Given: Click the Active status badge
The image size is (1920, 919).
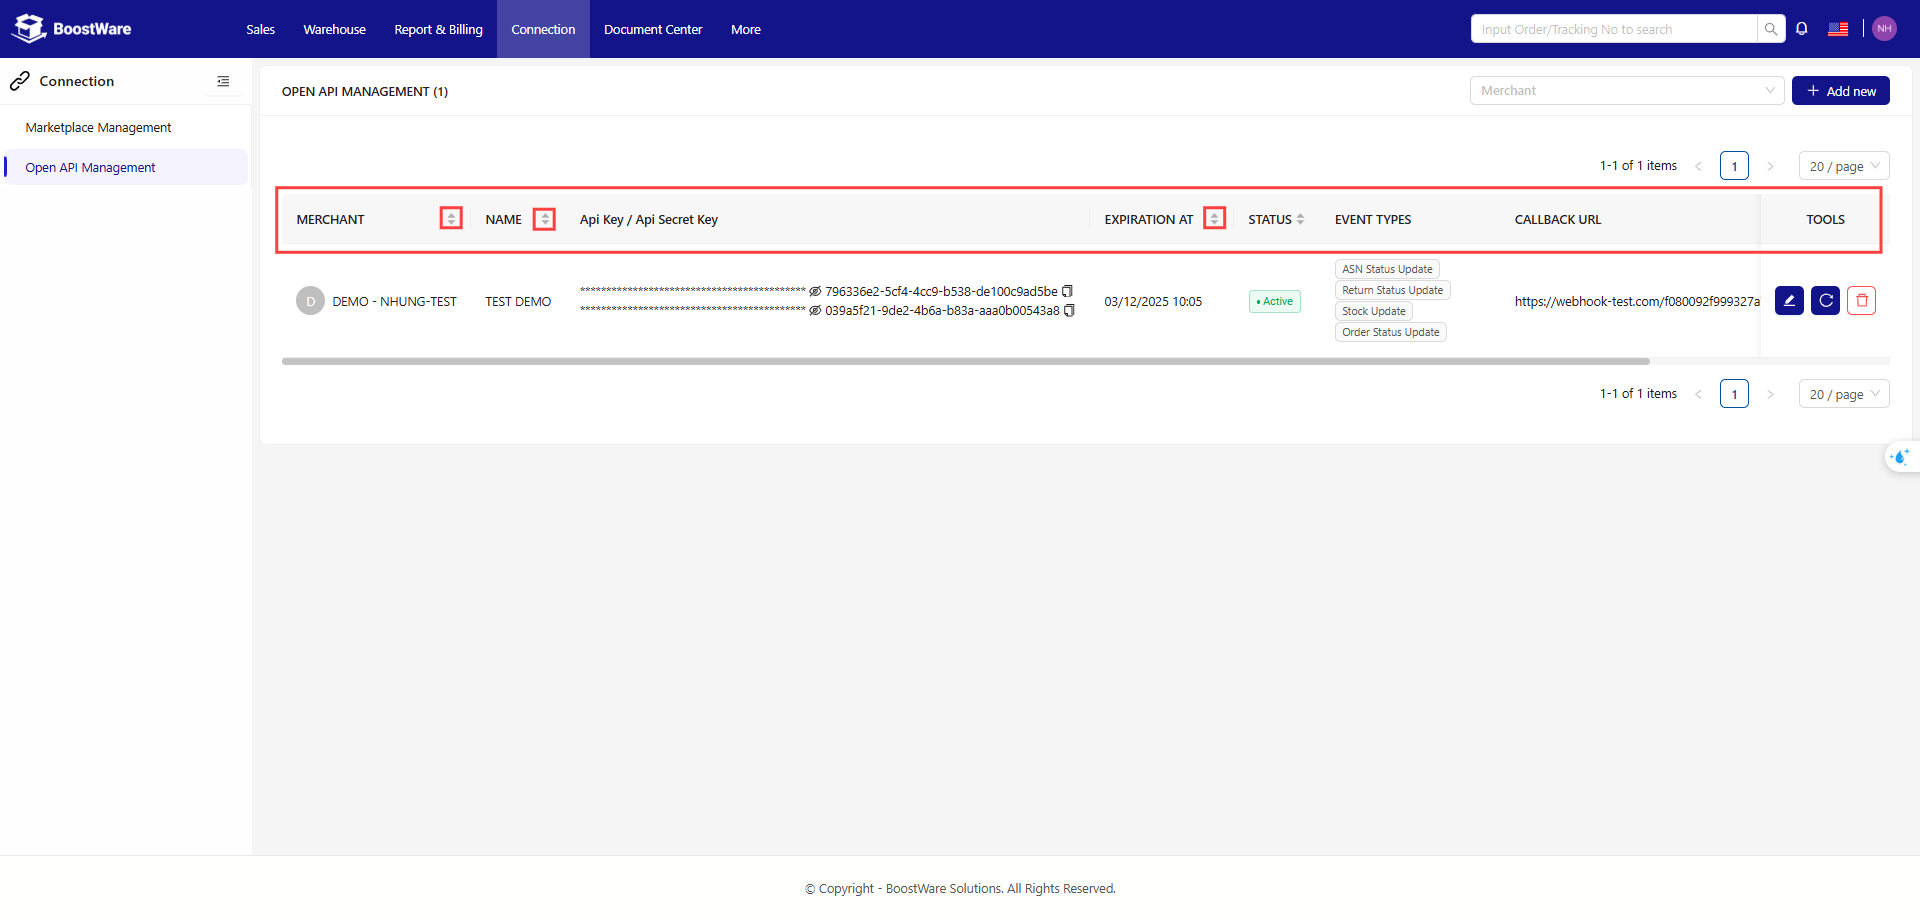Looking at the screenshot, I should pos(1274,301).
